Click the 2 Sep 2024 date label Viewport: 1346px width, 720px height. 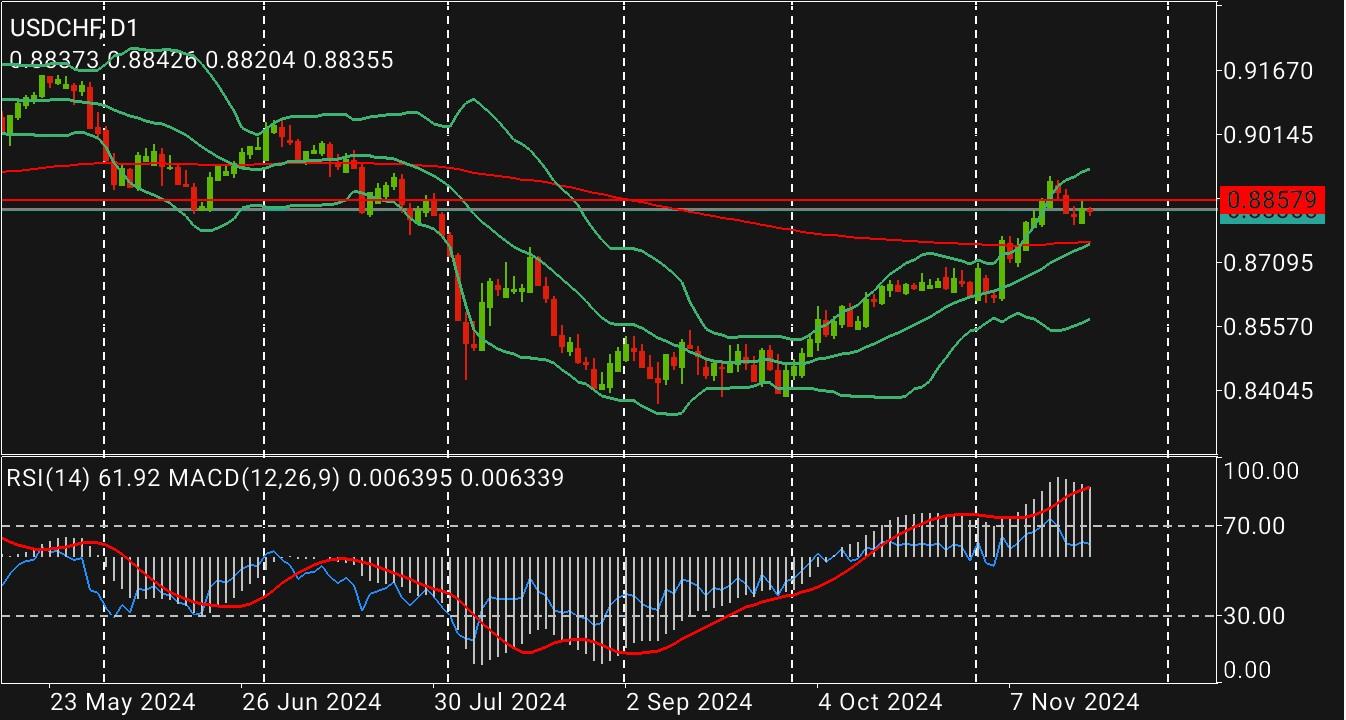coord(691,702)
